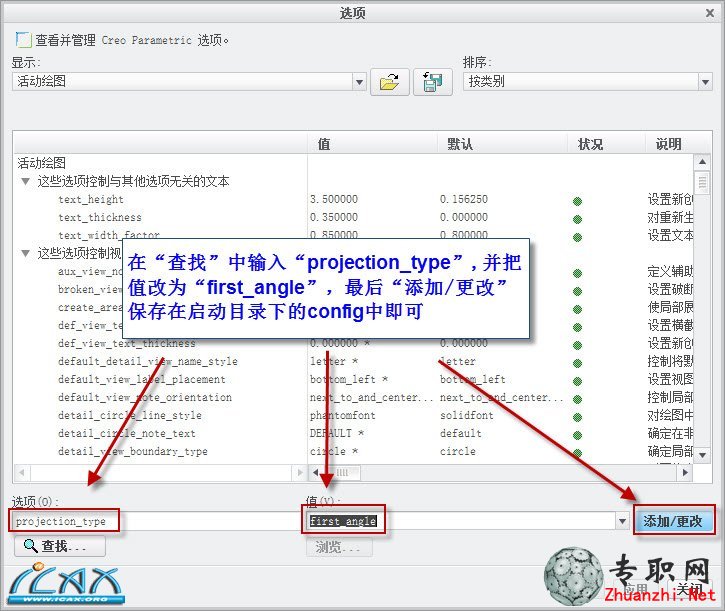
Task: Click green status dot for detail_view_boundary_type
Action: click(577, 453)
